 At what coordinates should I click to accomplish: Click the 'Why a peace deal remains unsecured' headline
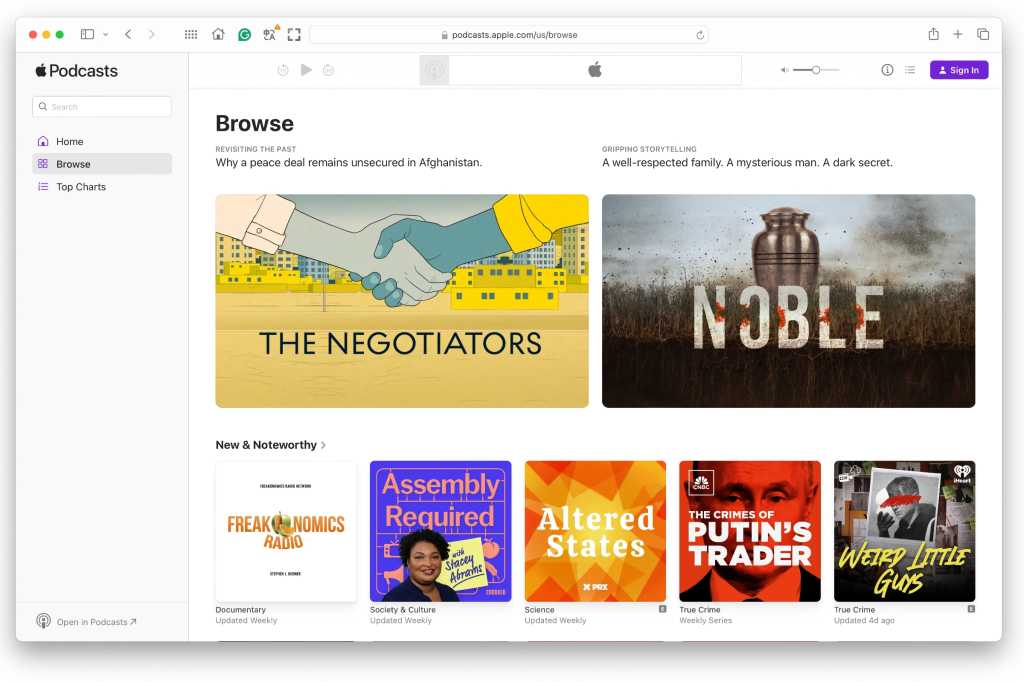click(x=349, y=163)
